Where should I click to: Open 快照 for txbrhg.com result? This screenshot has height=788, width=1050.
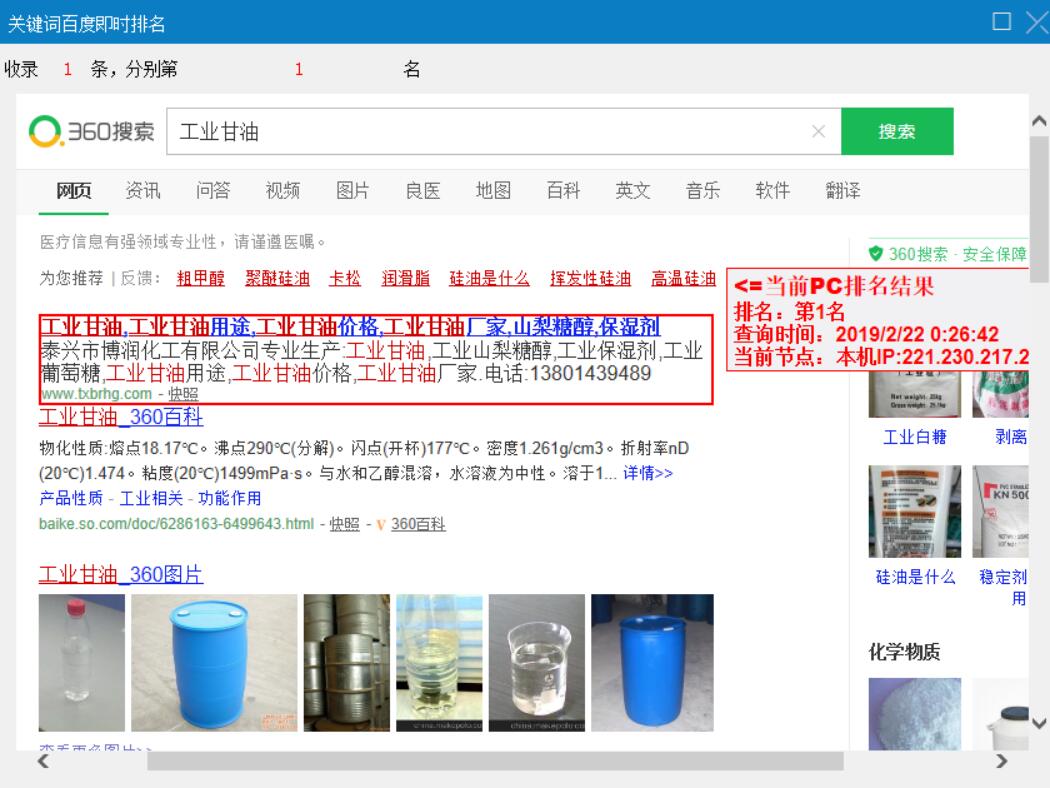tap(182, 394)
